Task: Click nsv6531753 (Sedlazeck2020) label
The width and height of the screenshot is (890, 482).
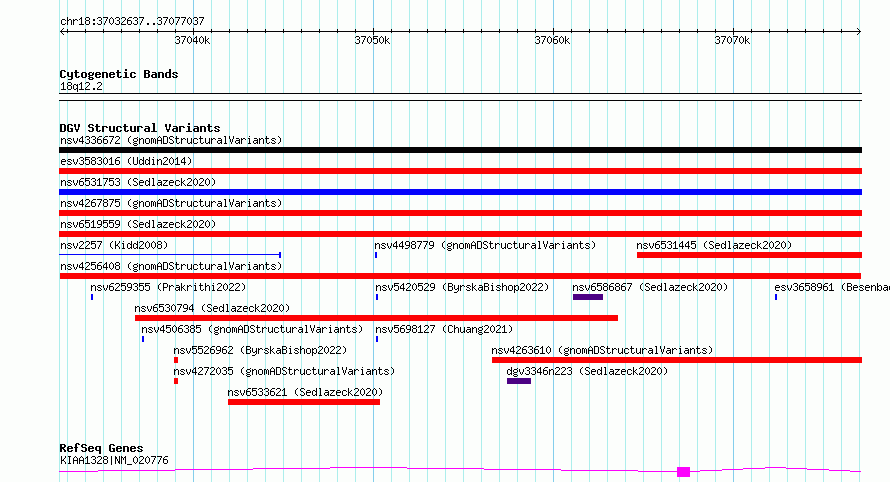Action: click(138, 182)
